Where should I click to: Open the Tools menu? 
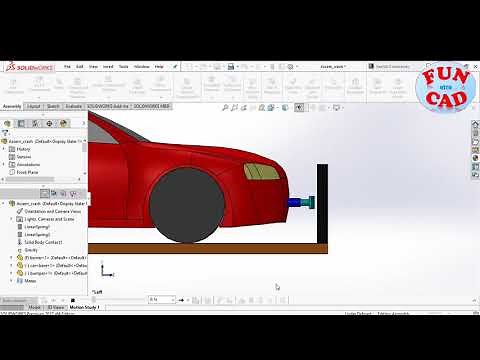[x=124, y=67]
